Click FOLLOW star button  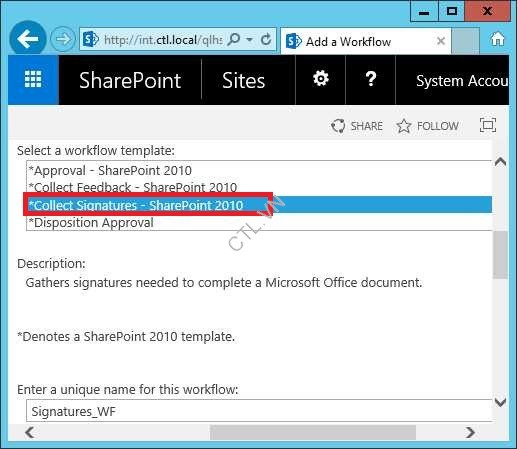tap(428, 126)
